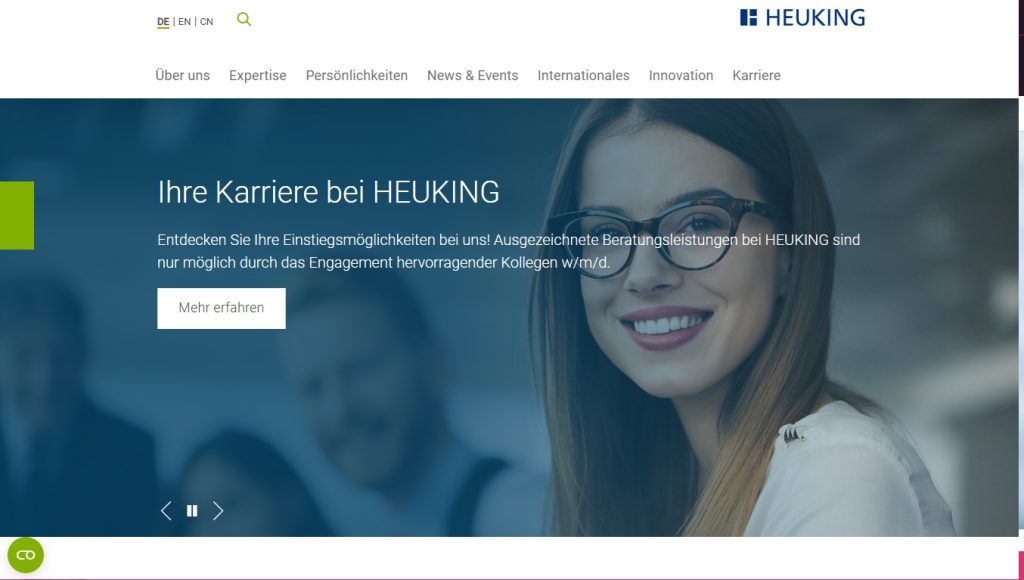
Task: Click the HEUKING logo
Action: pyautogui.click(x=802, y=18)
